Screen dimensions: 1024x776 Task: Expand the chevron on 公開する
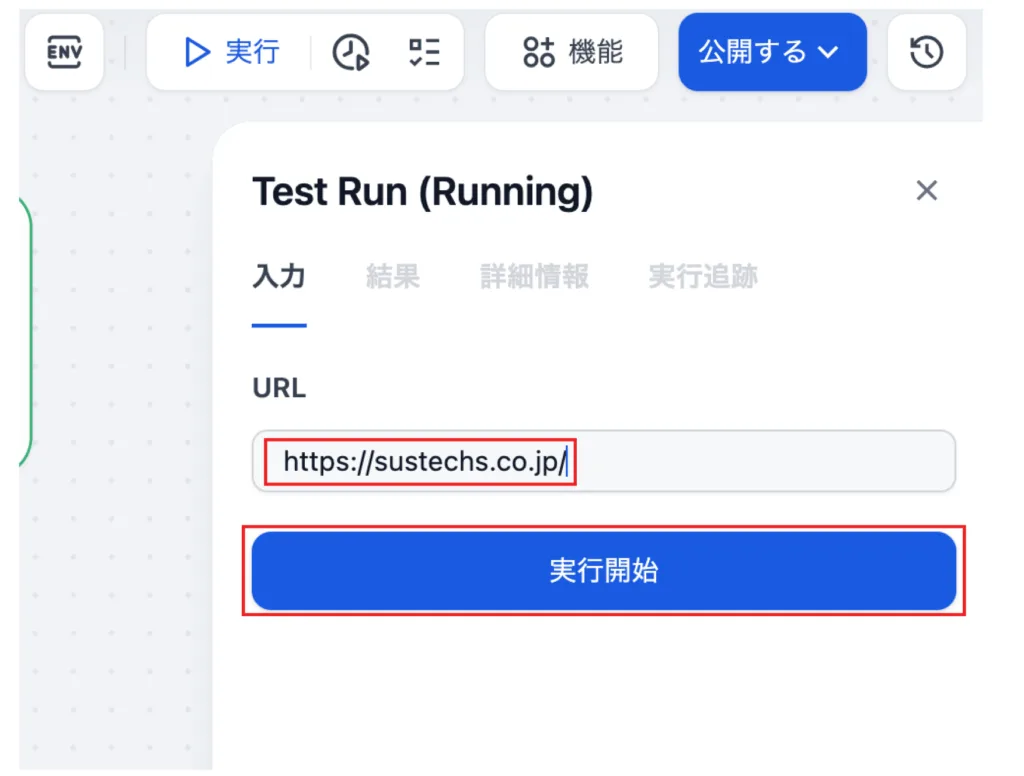[828, 52]
